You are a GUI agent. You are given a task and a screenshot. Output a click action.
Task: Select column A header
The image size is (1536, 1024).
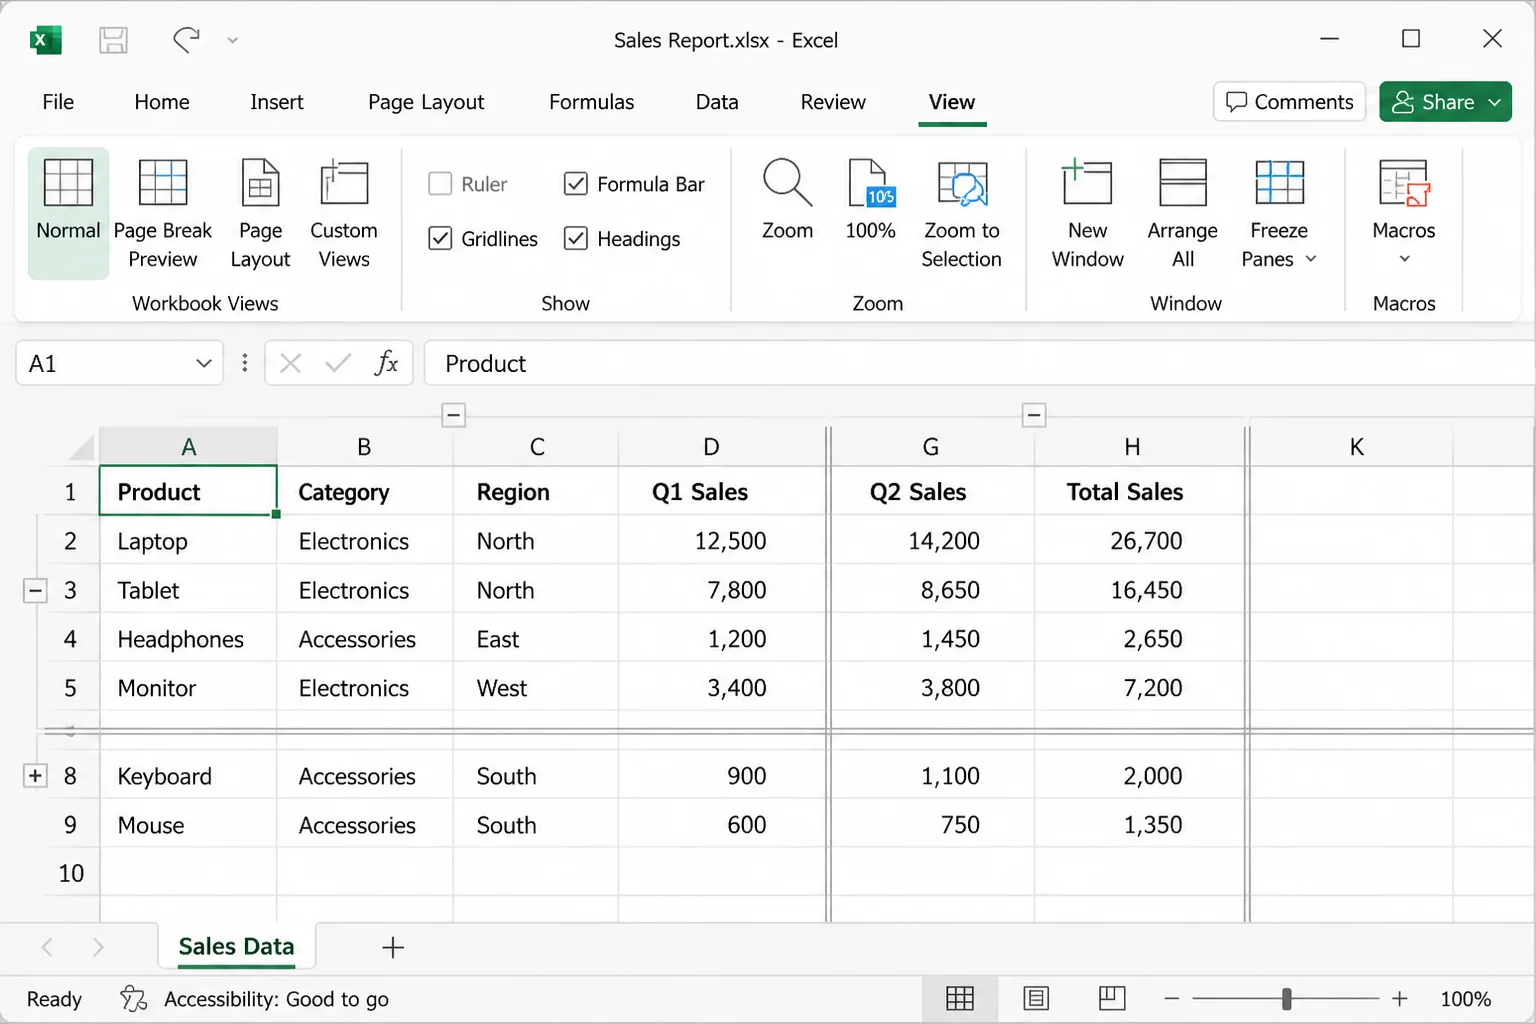click(x=188, y=447)
